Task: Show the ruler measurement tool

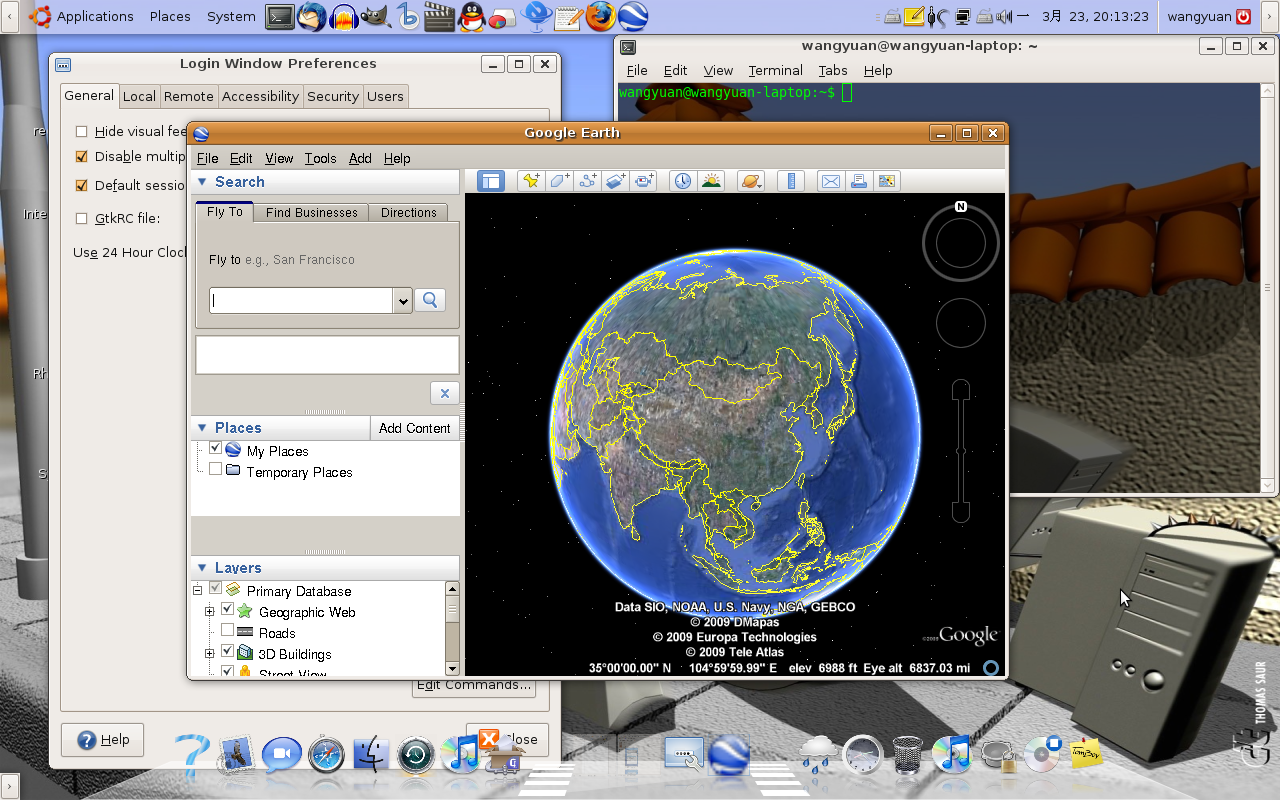Action: 791,181
